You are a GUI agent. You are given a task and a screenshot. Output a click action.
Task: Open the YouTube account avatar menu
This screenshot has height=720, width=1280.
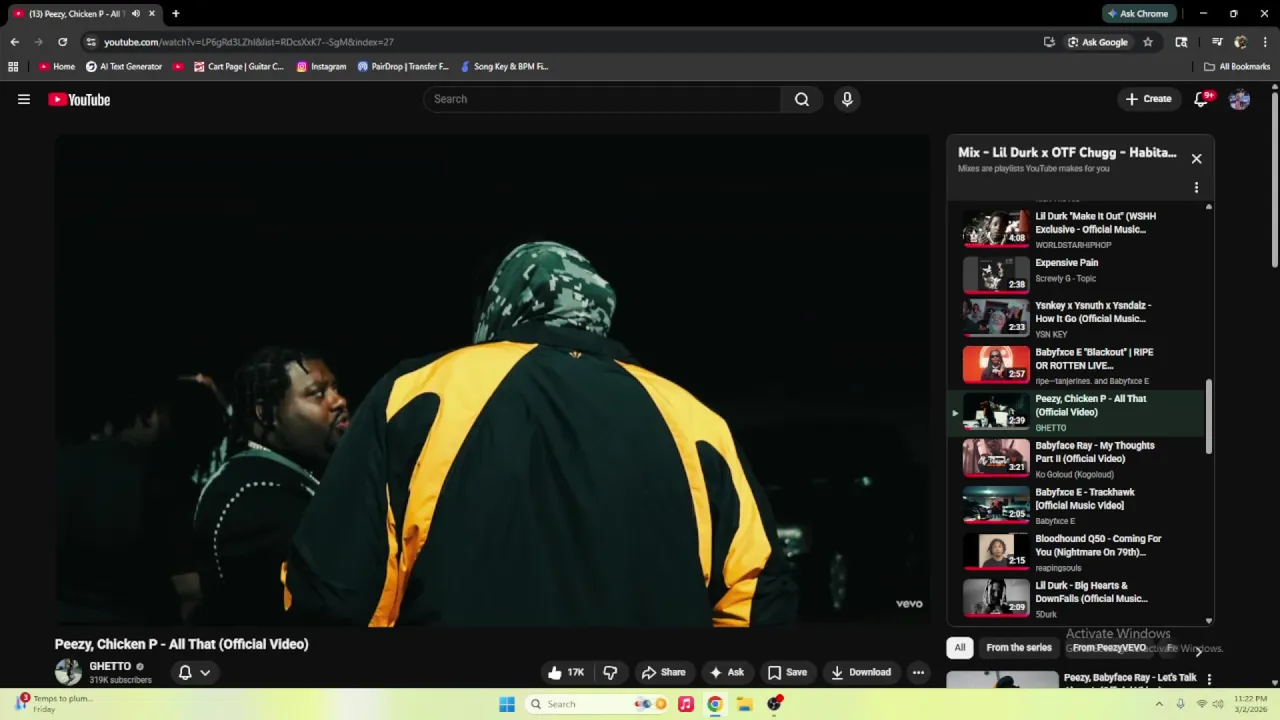(x=1239, y=99)
